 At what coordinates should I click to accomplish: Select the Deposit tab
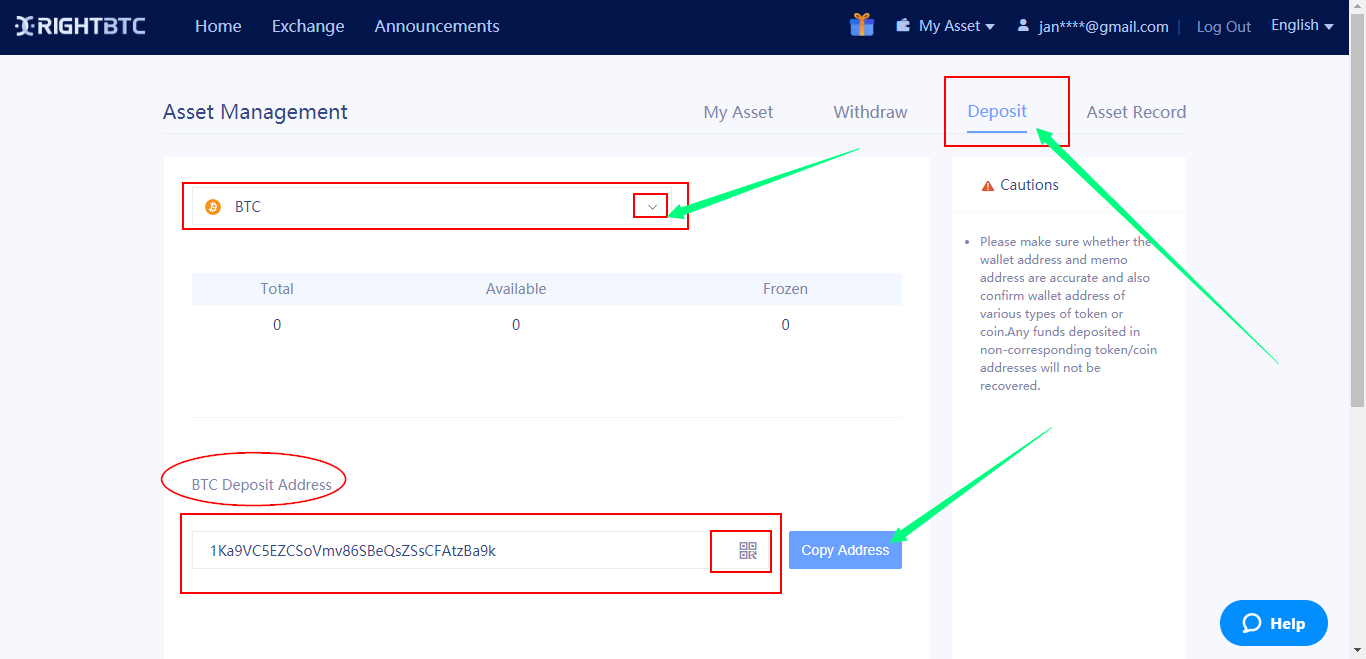(x=997, y=111)
